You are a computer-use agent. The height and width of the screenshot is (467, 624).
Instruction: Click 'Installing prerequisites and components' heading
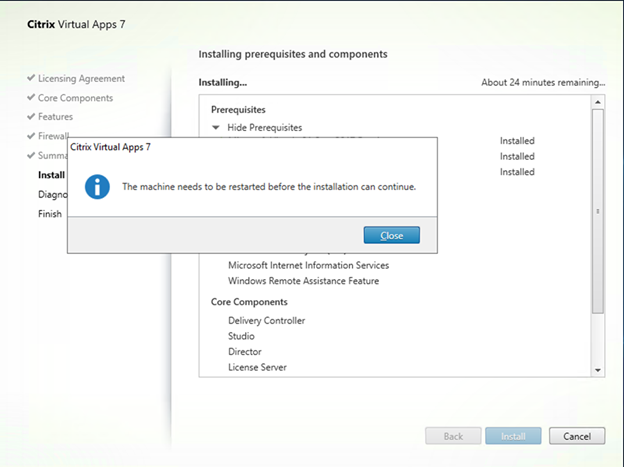click(x=293, y=54)
